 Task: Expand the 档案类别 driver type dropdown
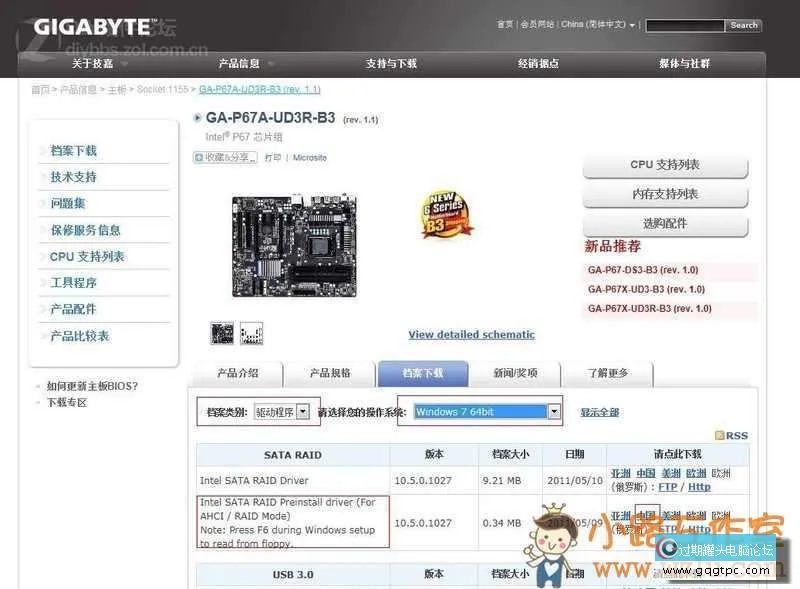(x=303, y=411)
